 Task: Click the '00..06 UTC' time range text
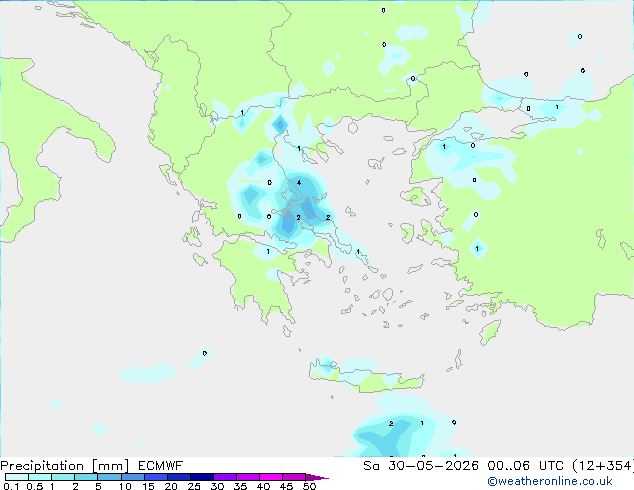tap(525, 466)
